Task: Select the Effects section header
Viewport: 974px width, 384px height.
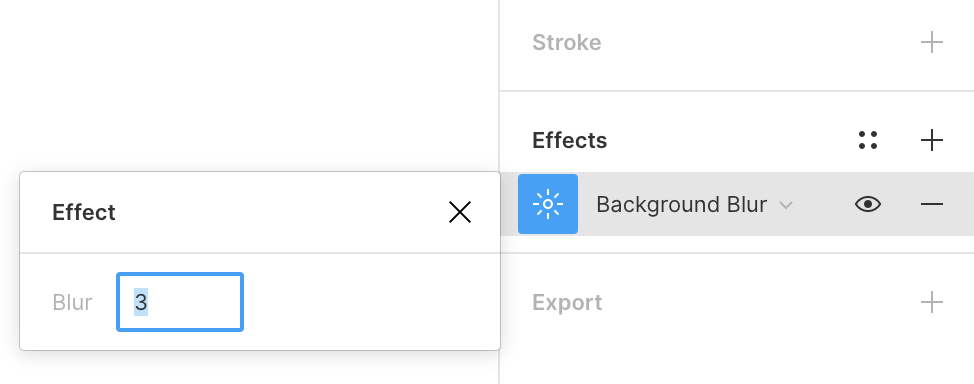Action: [570, 140]
